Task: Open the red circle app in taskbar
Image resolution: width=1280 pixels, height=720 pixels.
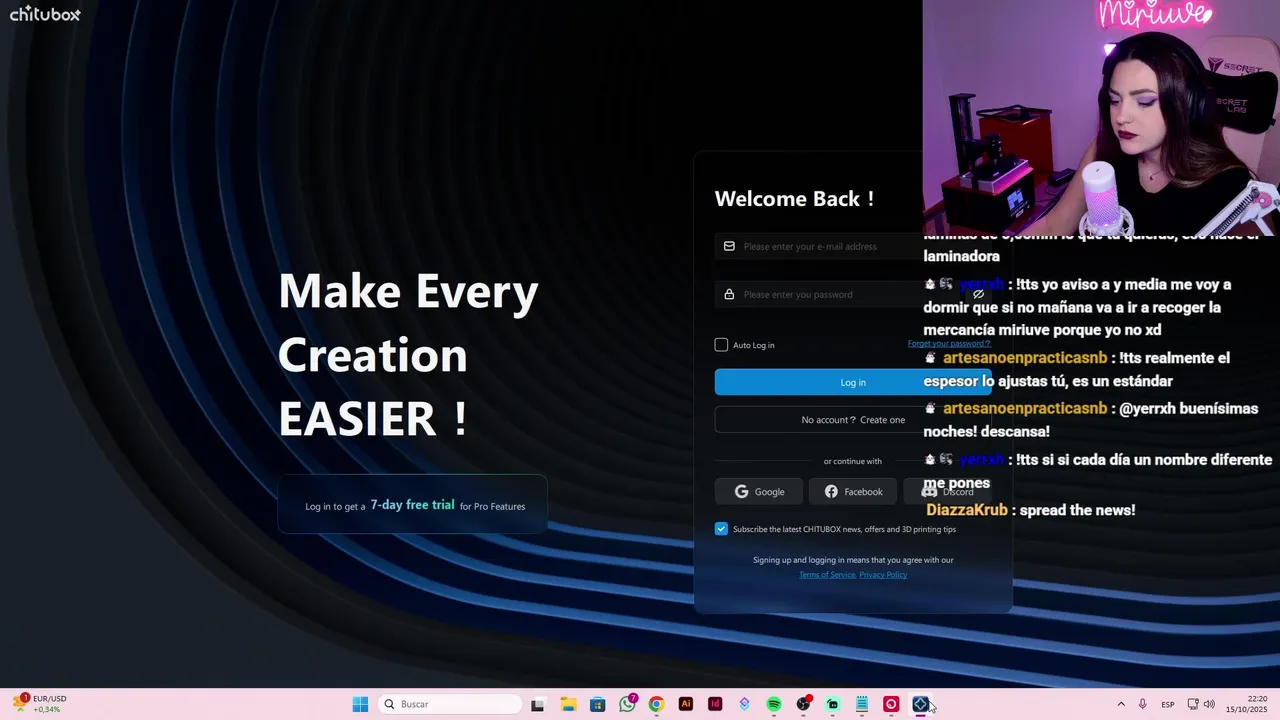Action: pos(891,704)
